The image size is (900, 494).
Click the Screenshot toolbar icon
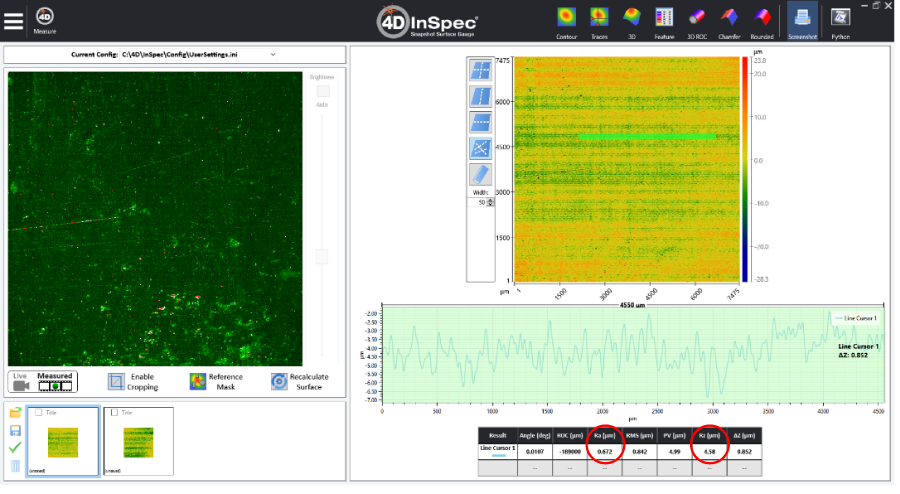[x=802, y=22]
